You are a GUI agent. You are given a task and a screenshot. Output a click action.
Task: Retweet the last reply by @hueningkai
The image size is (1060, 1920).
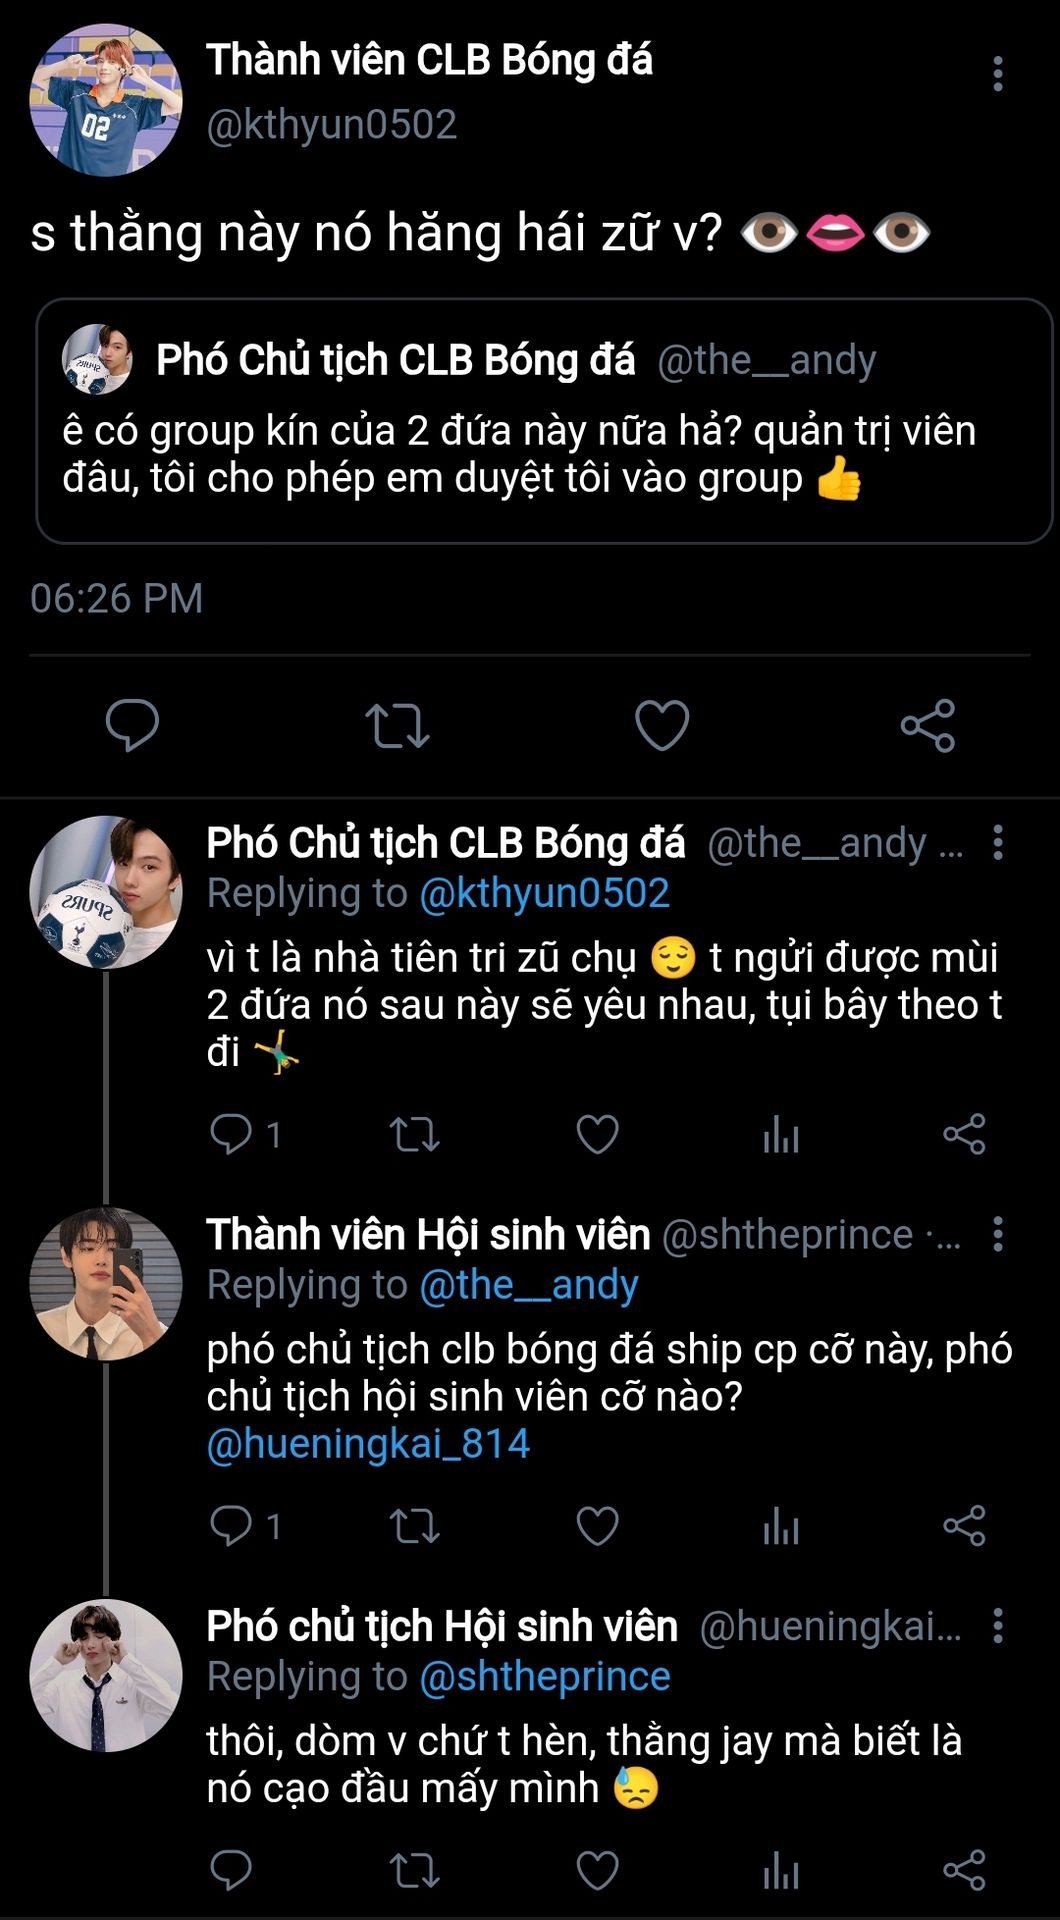coord(413,1872)
